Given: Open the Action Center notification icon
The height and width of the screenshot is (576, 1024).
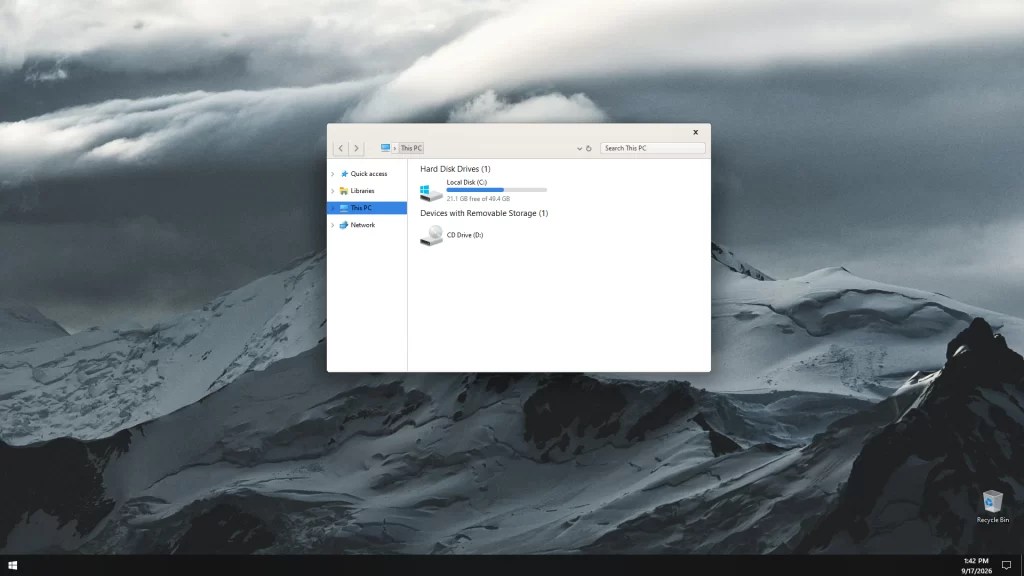Looking at the screenshot, I should point(1006,565).
